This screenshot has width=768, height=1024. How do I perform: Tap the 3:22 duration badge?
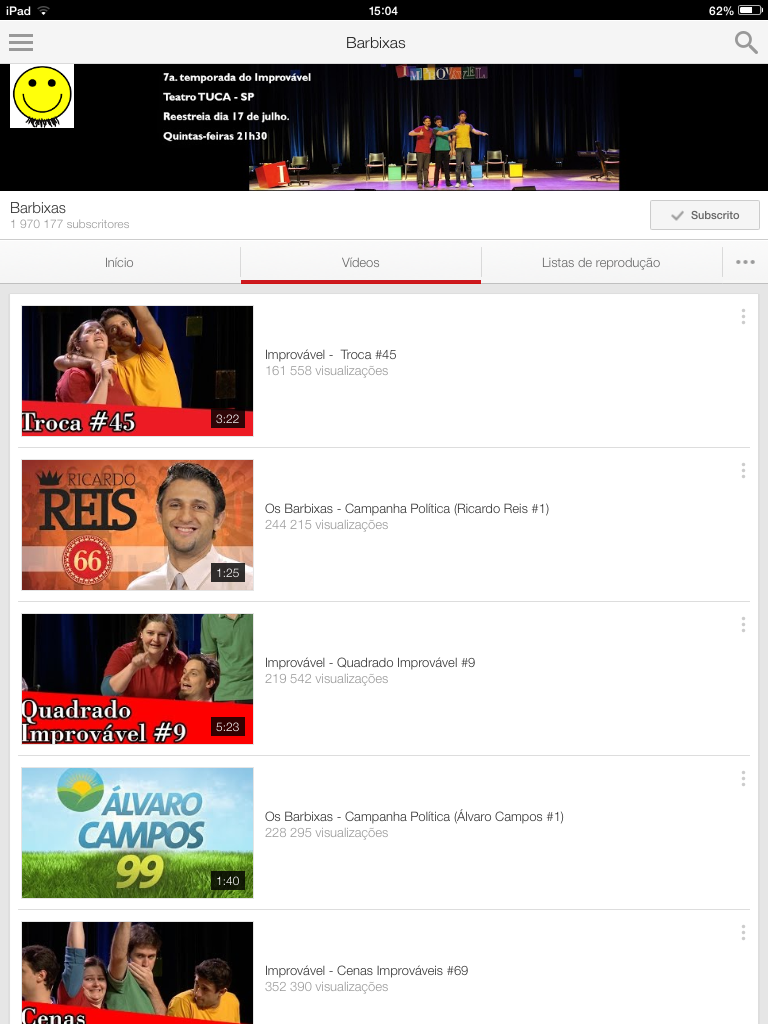pyautogui.click(x=227, y=419)
